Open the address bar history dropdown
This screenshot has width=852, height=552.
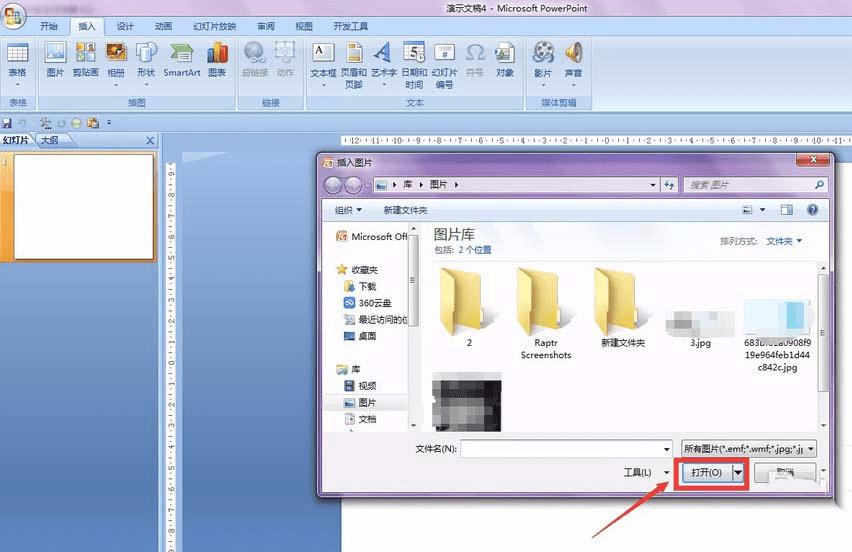653,185
